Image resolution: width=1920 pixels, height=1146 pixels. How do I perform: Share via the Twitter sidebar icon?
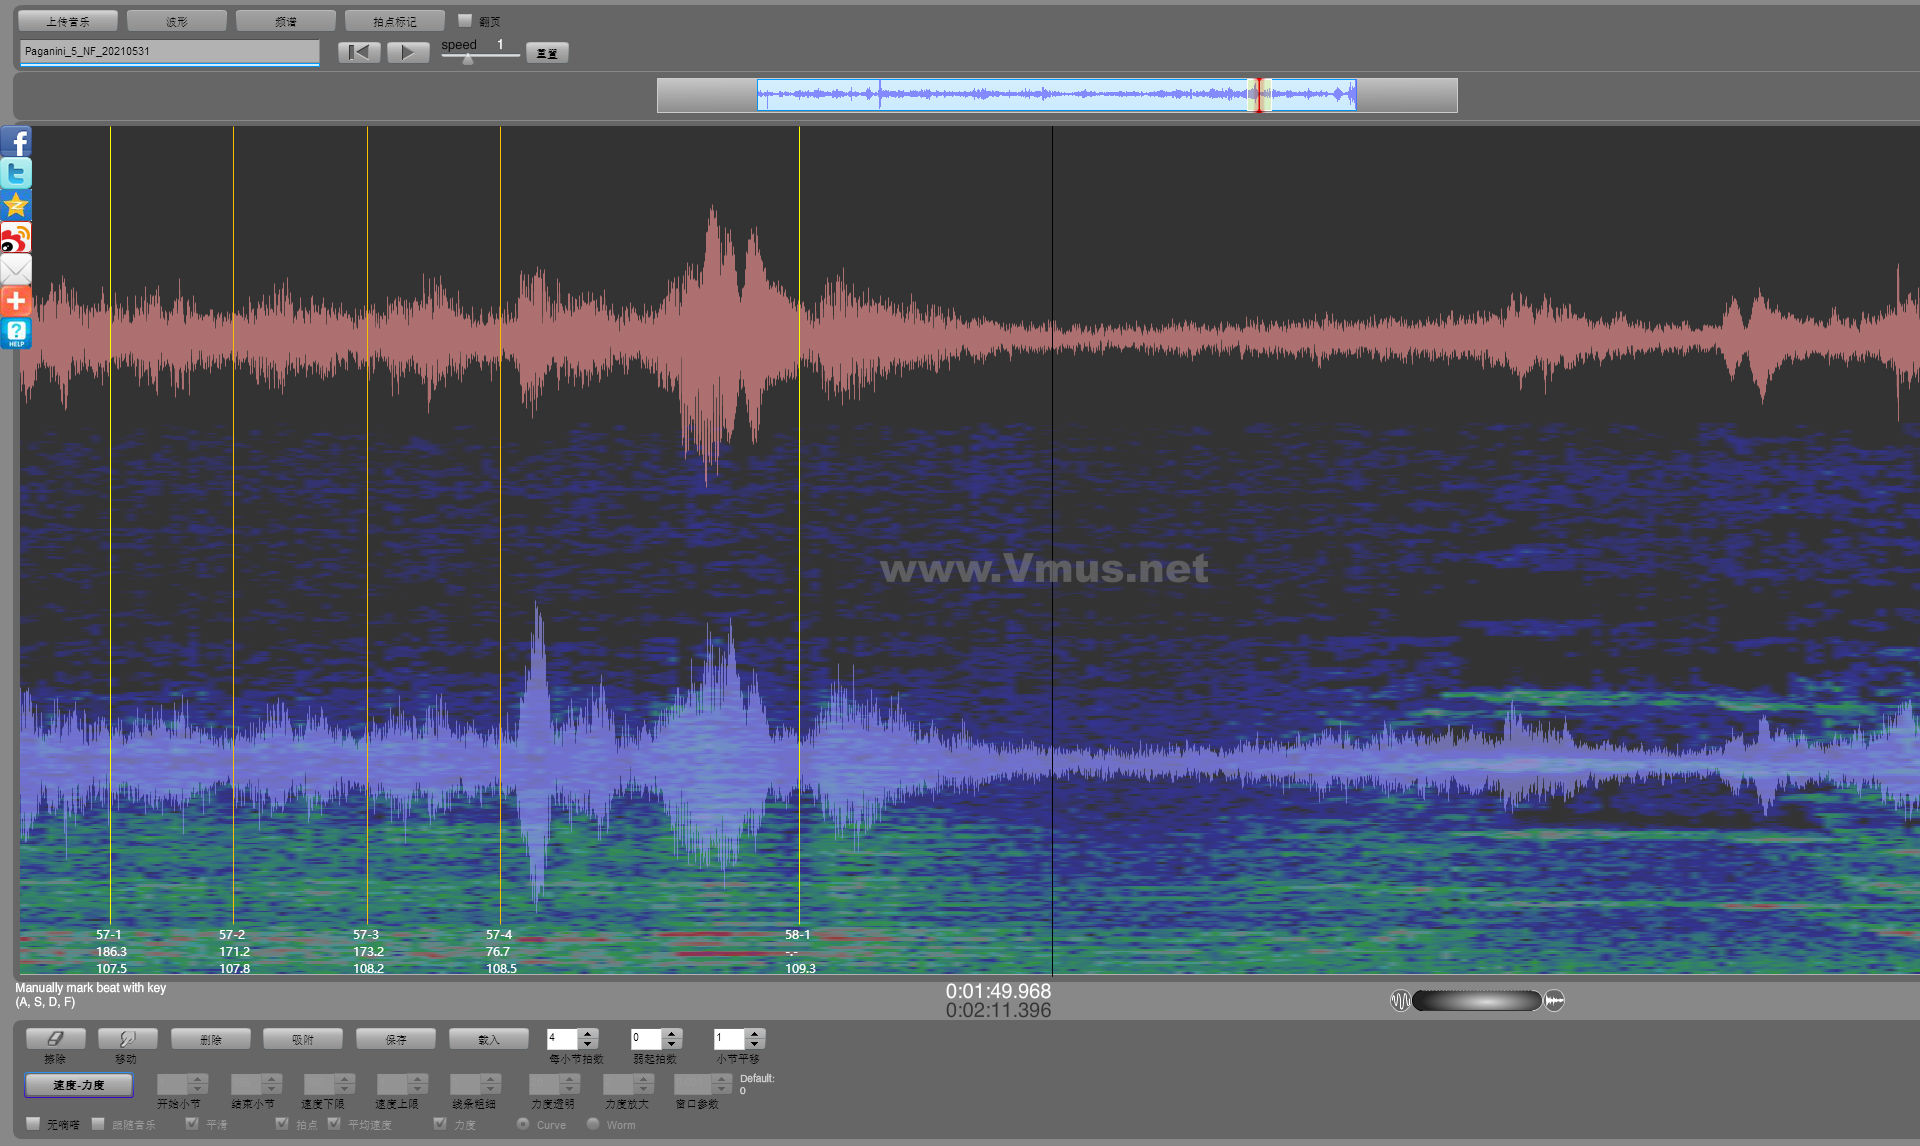pos(16,174)
